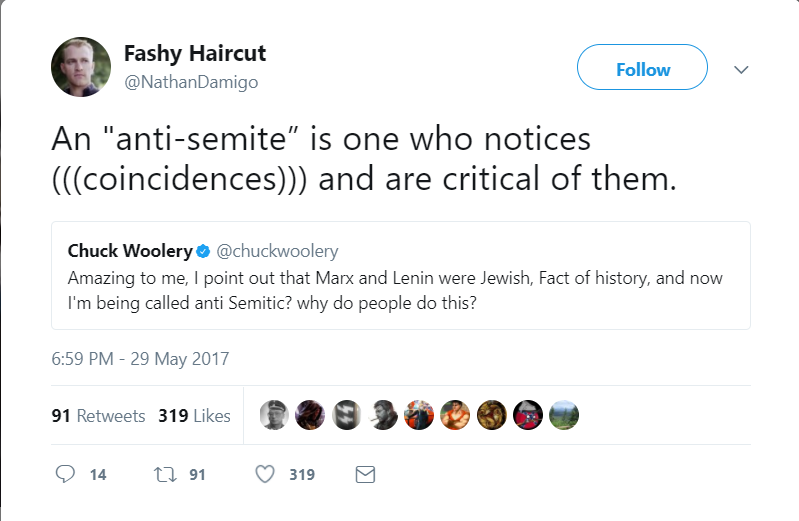
Task: Open the @NathanDamigo handle link
Action: click(x=190, y=83)
